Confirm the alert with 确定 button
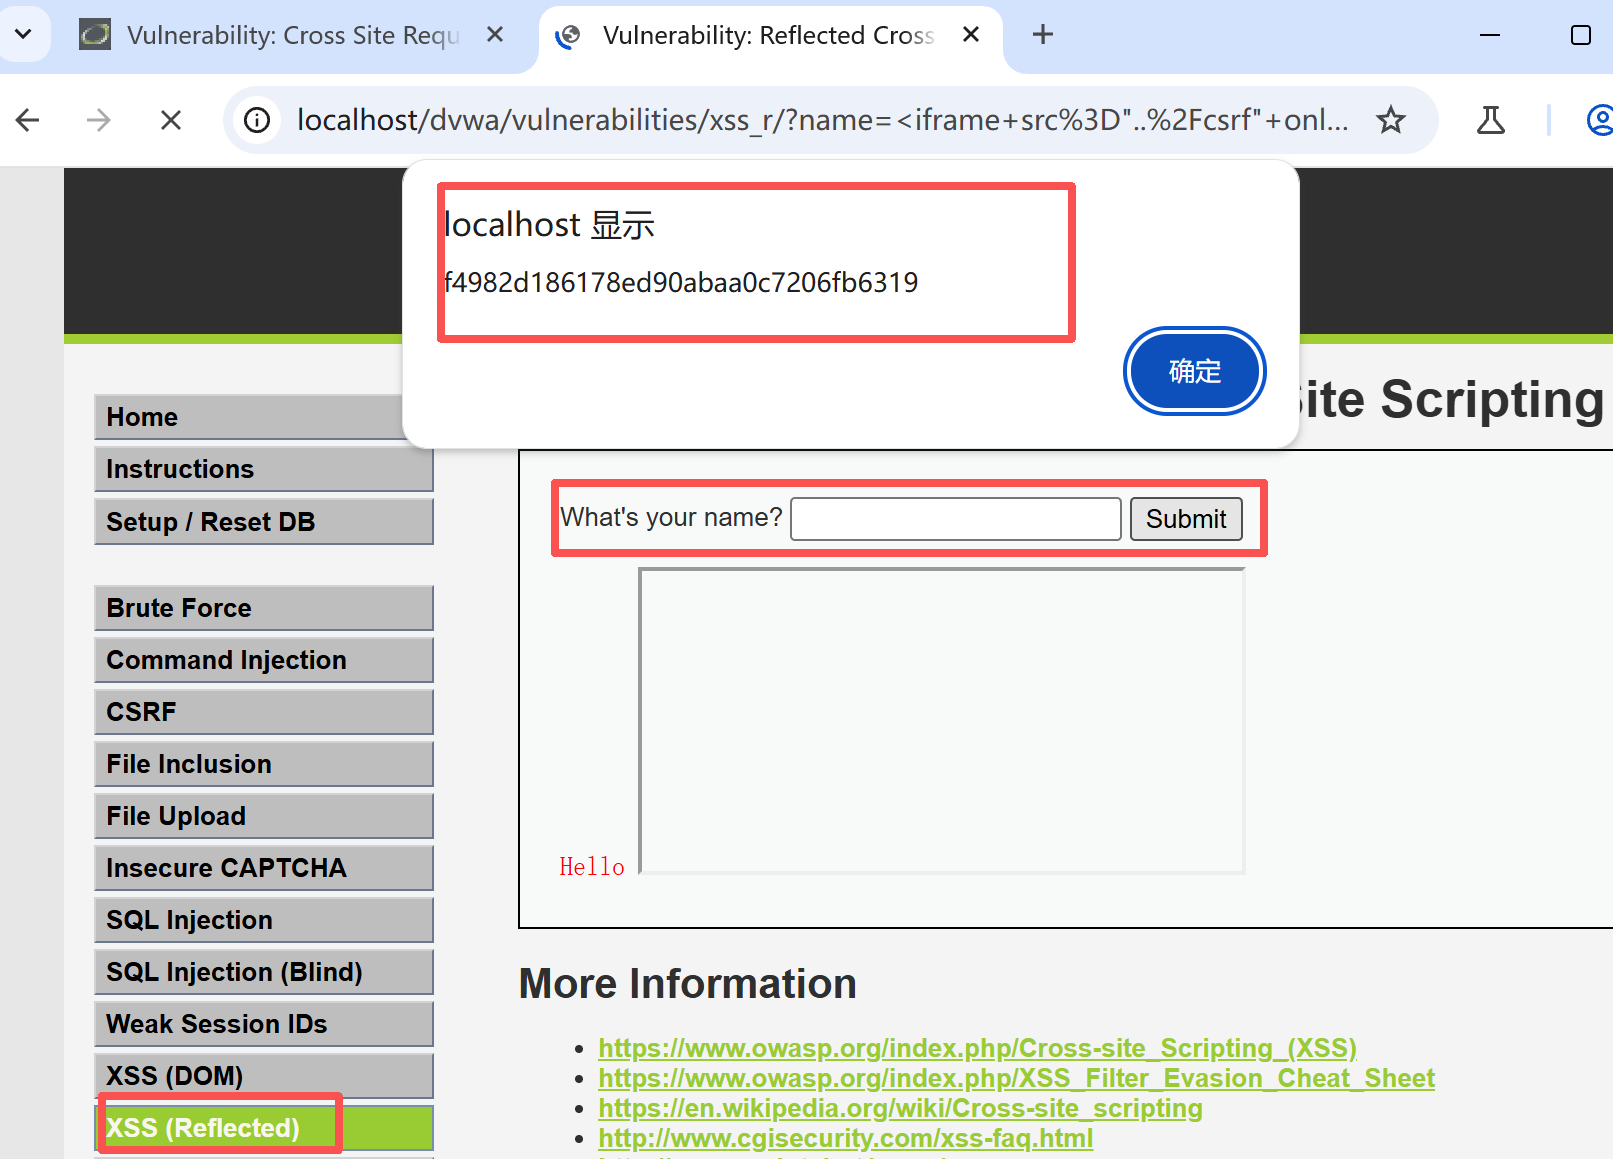Screen dimensions: 1613x1159 (x=1195, y=371)
